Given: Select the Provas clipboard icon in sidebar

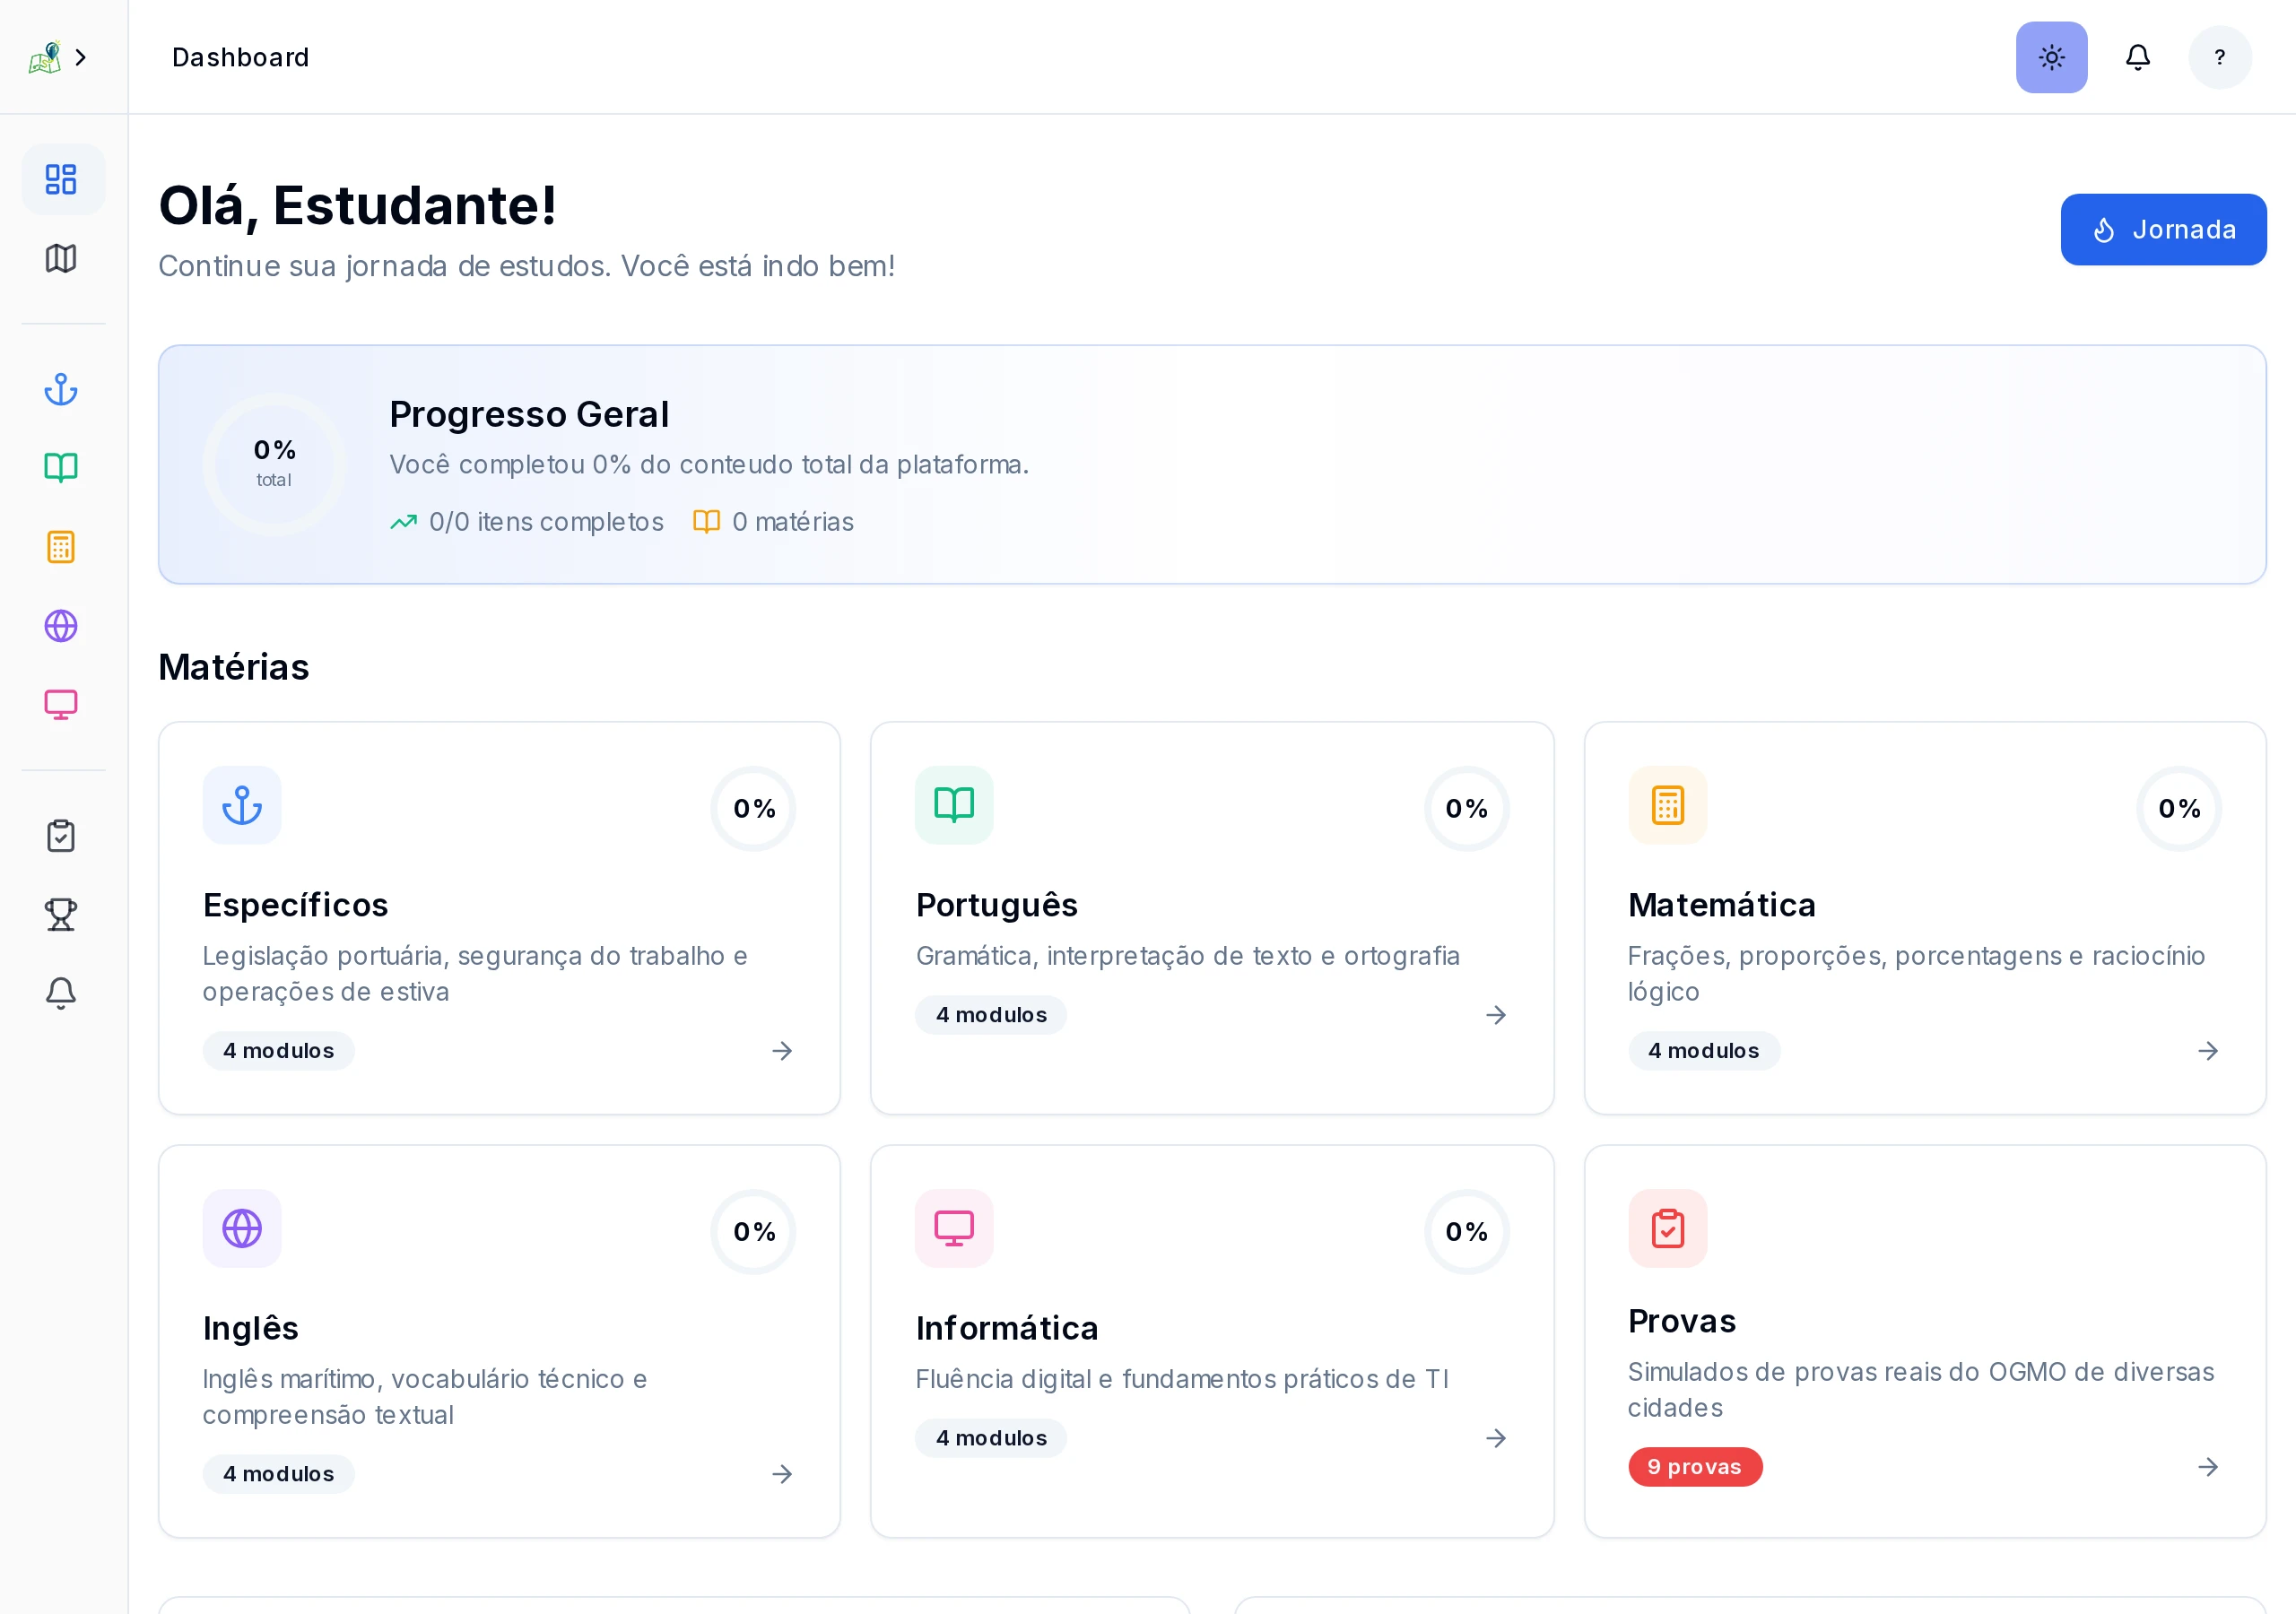Looking at the screenshot, I should 61,836.
